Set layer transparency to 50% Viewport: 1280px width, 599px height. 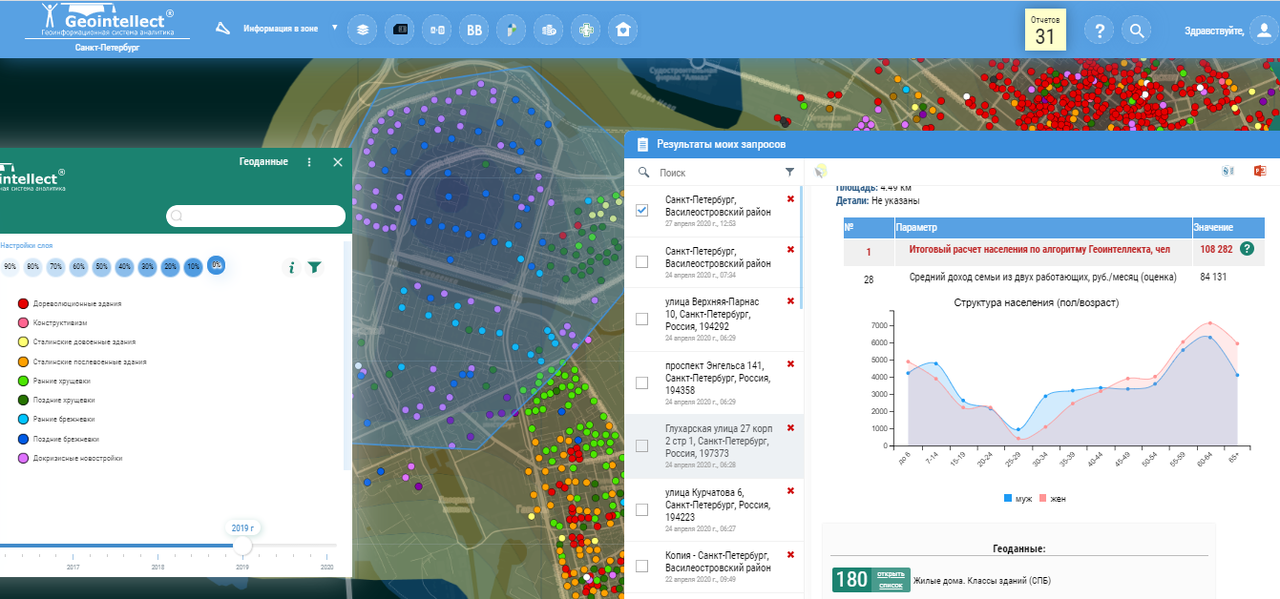click(x=101, y=267)
